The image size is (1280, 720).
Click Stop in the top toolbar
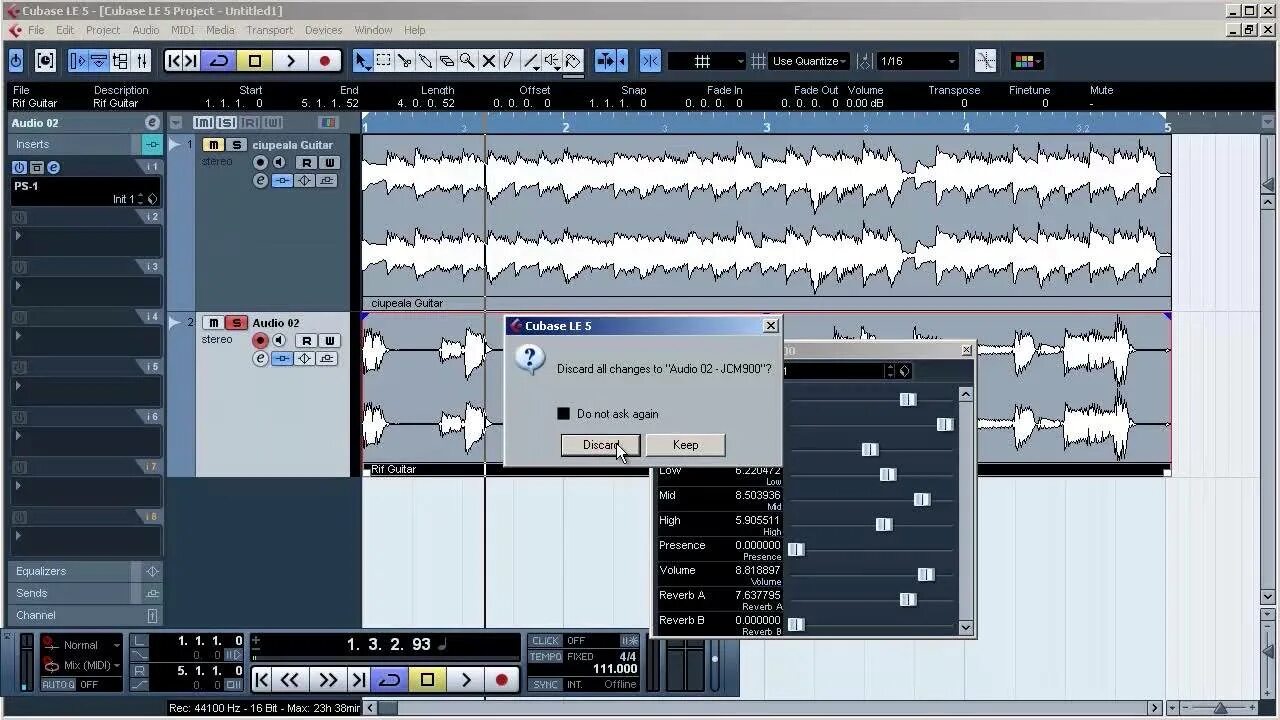254,61
